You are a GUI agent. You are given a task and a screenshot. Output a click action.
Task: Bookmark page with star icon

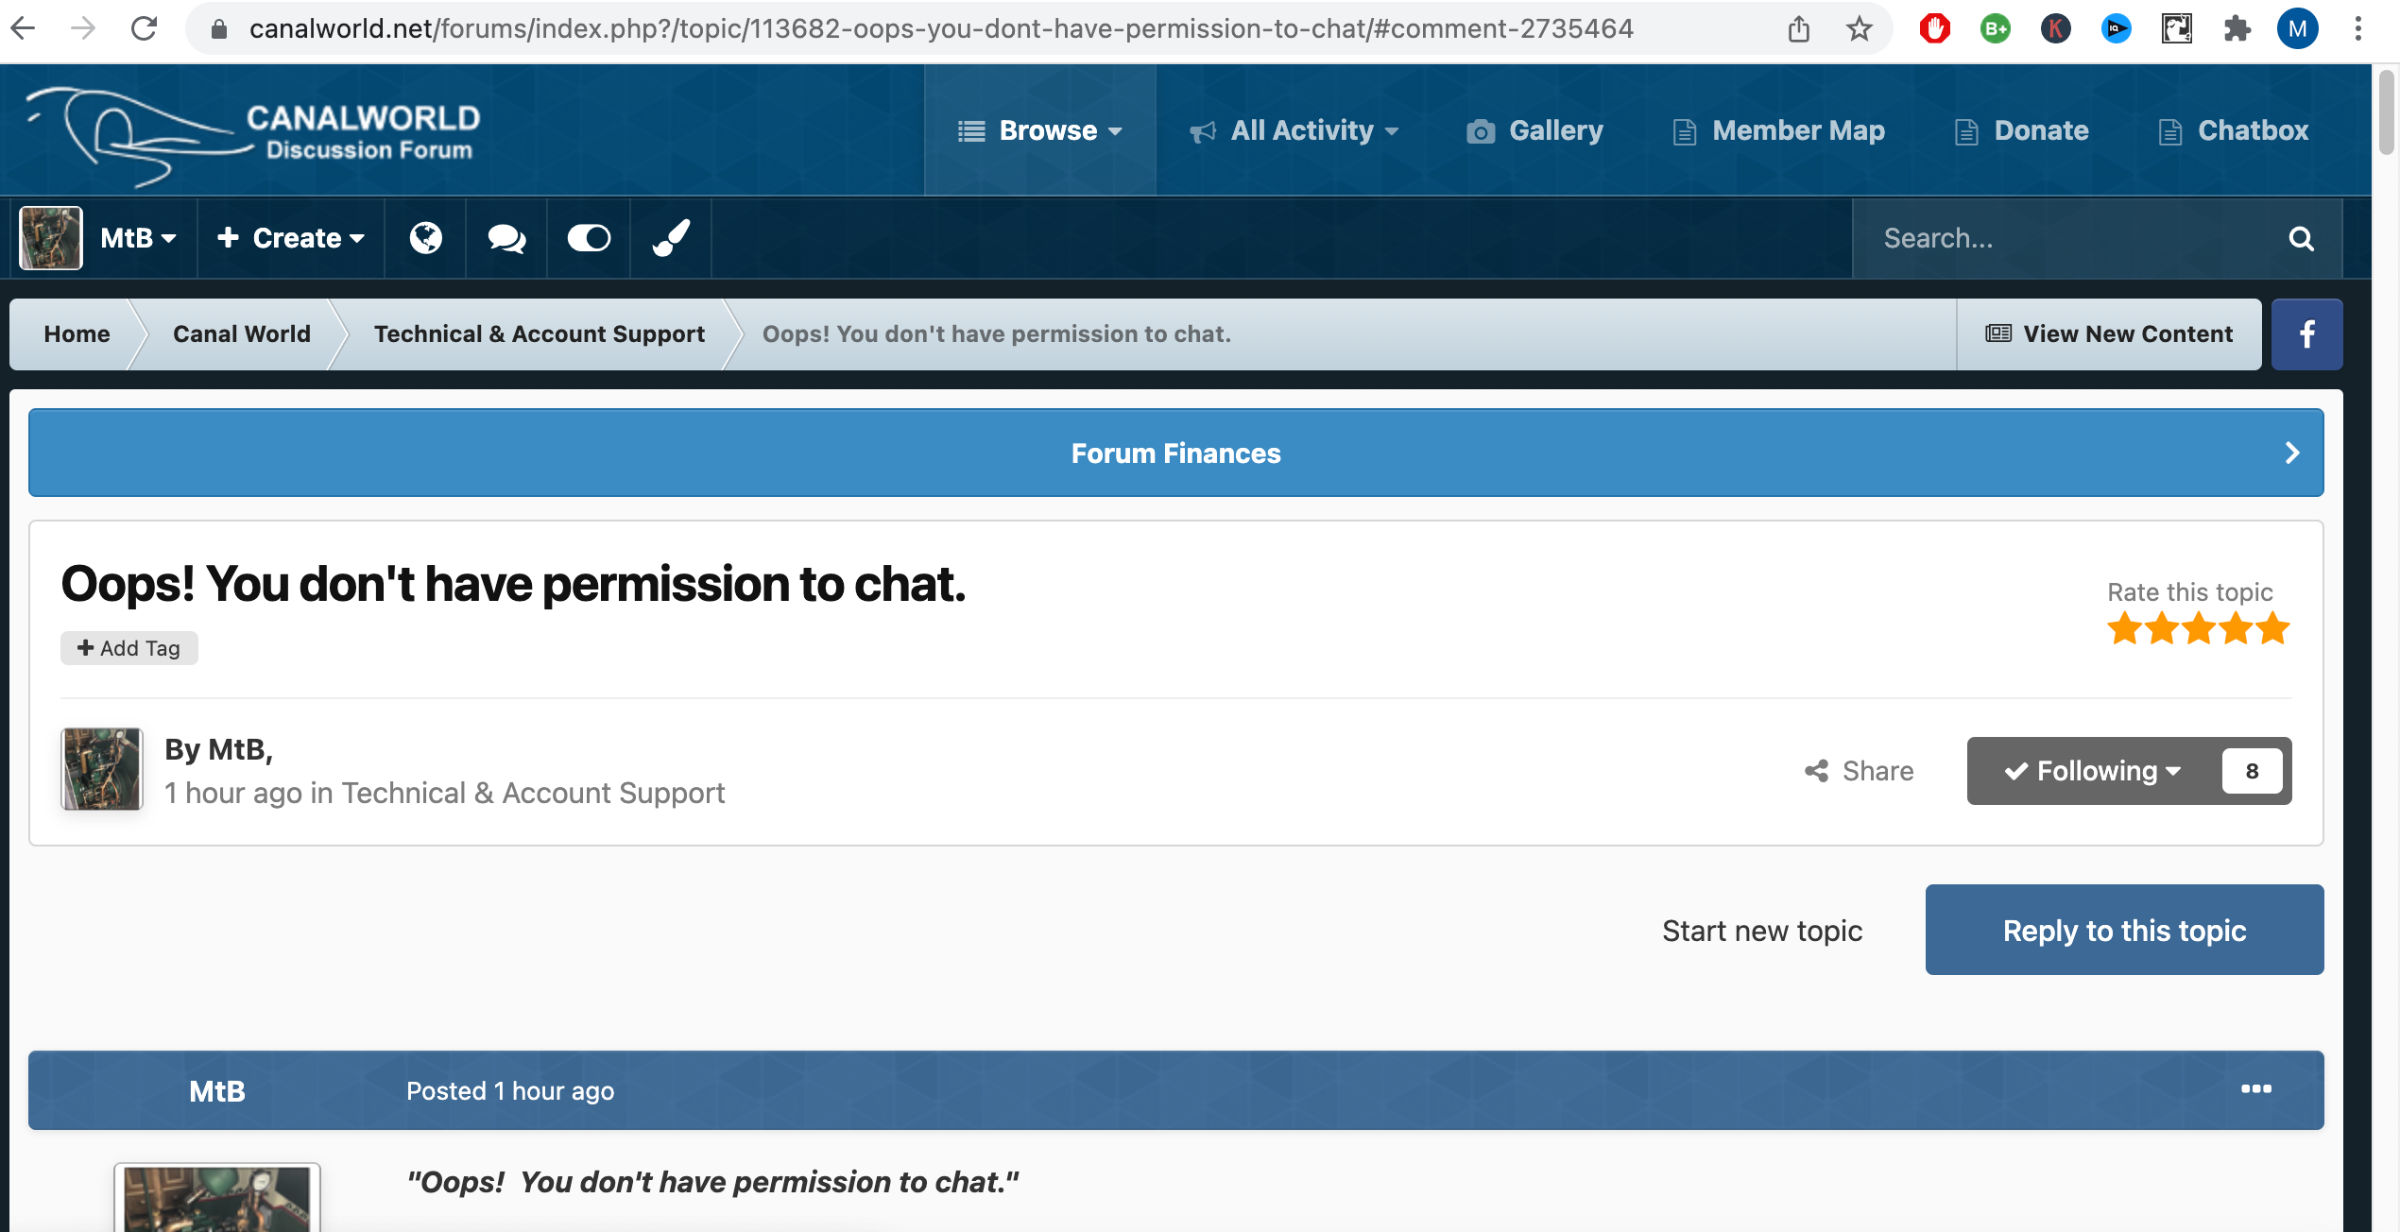[x=1859, y=29]
